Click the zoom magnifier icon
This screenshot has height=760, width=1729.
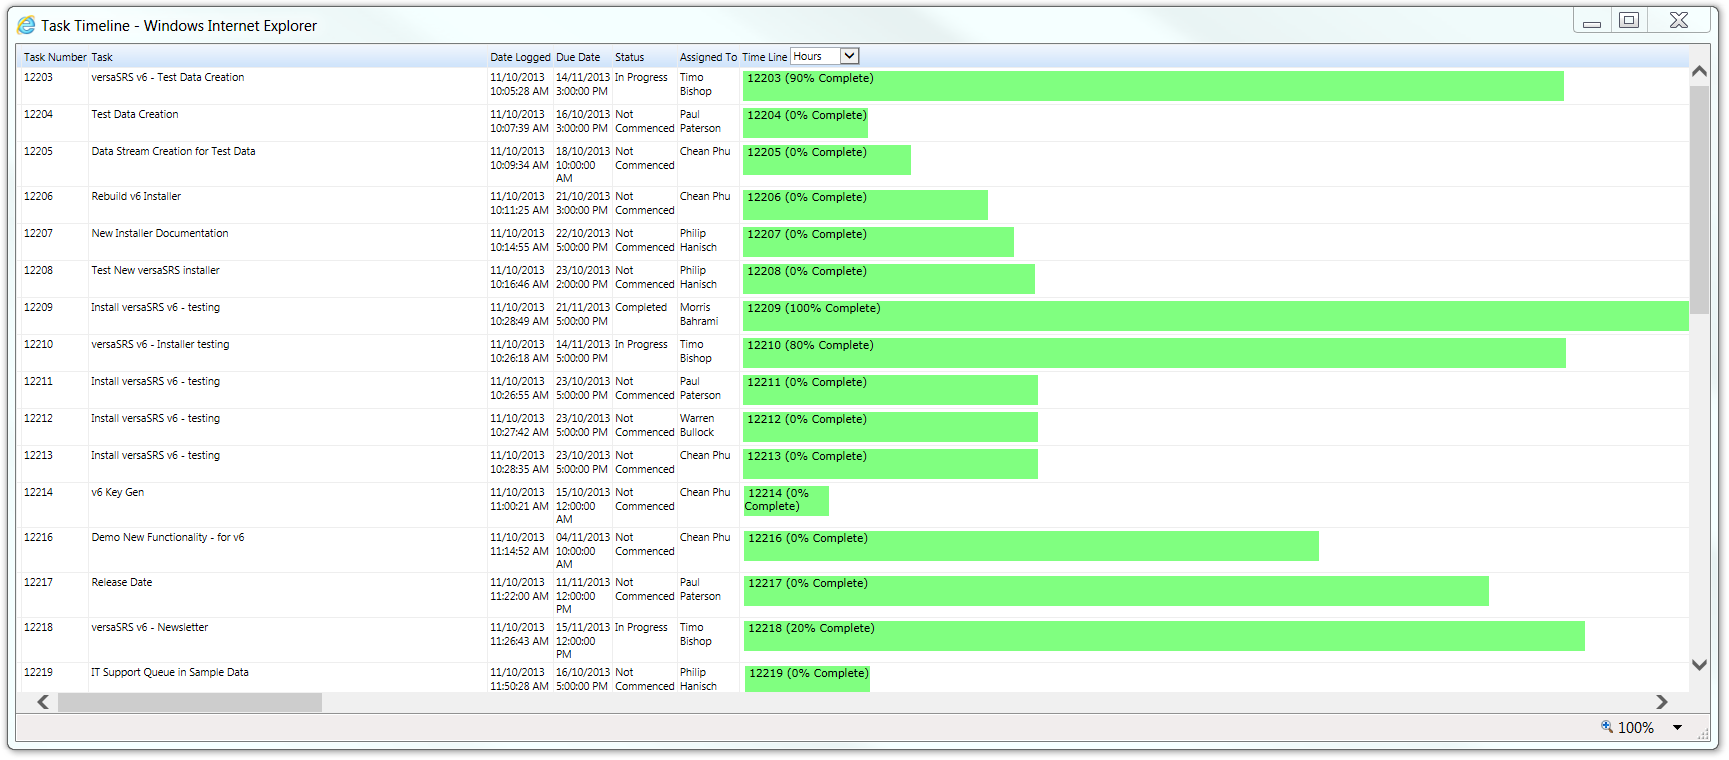[x=1606, y=727]
